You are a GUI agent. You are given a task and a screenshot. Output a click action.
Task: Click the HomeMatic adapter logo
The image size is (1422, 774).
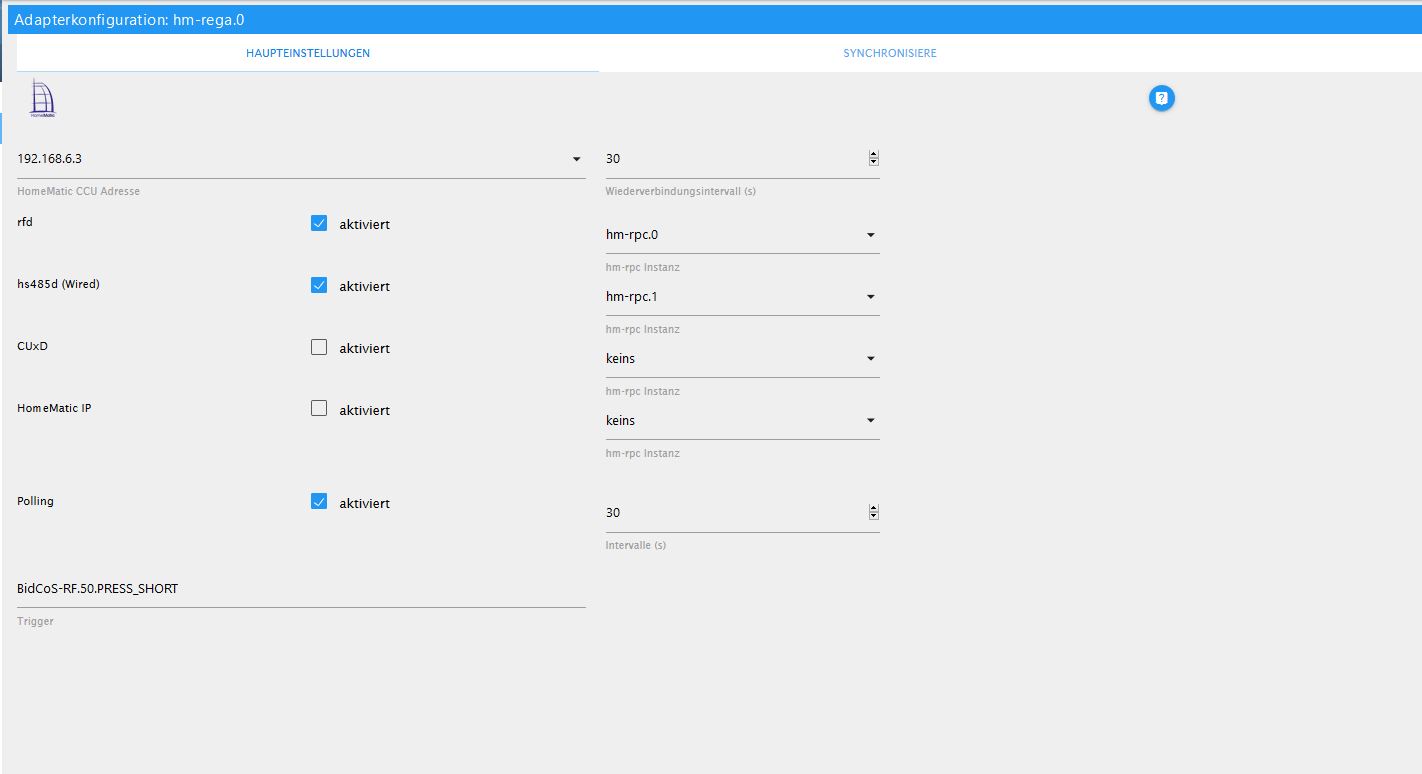point(42,99)
